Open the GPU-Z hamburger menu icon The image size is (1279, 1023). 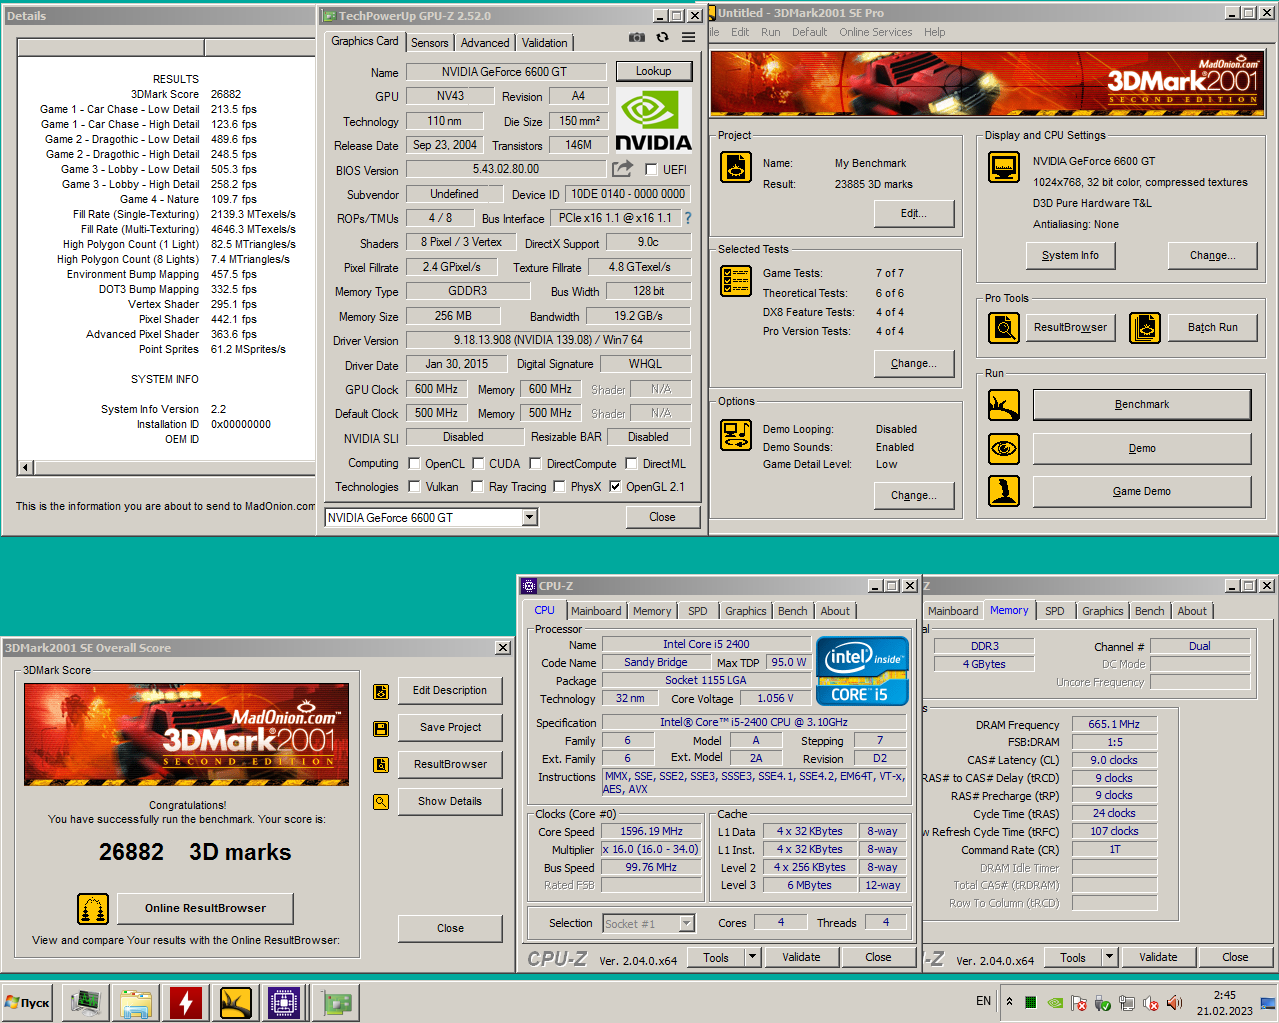click(x=688, y=37)
